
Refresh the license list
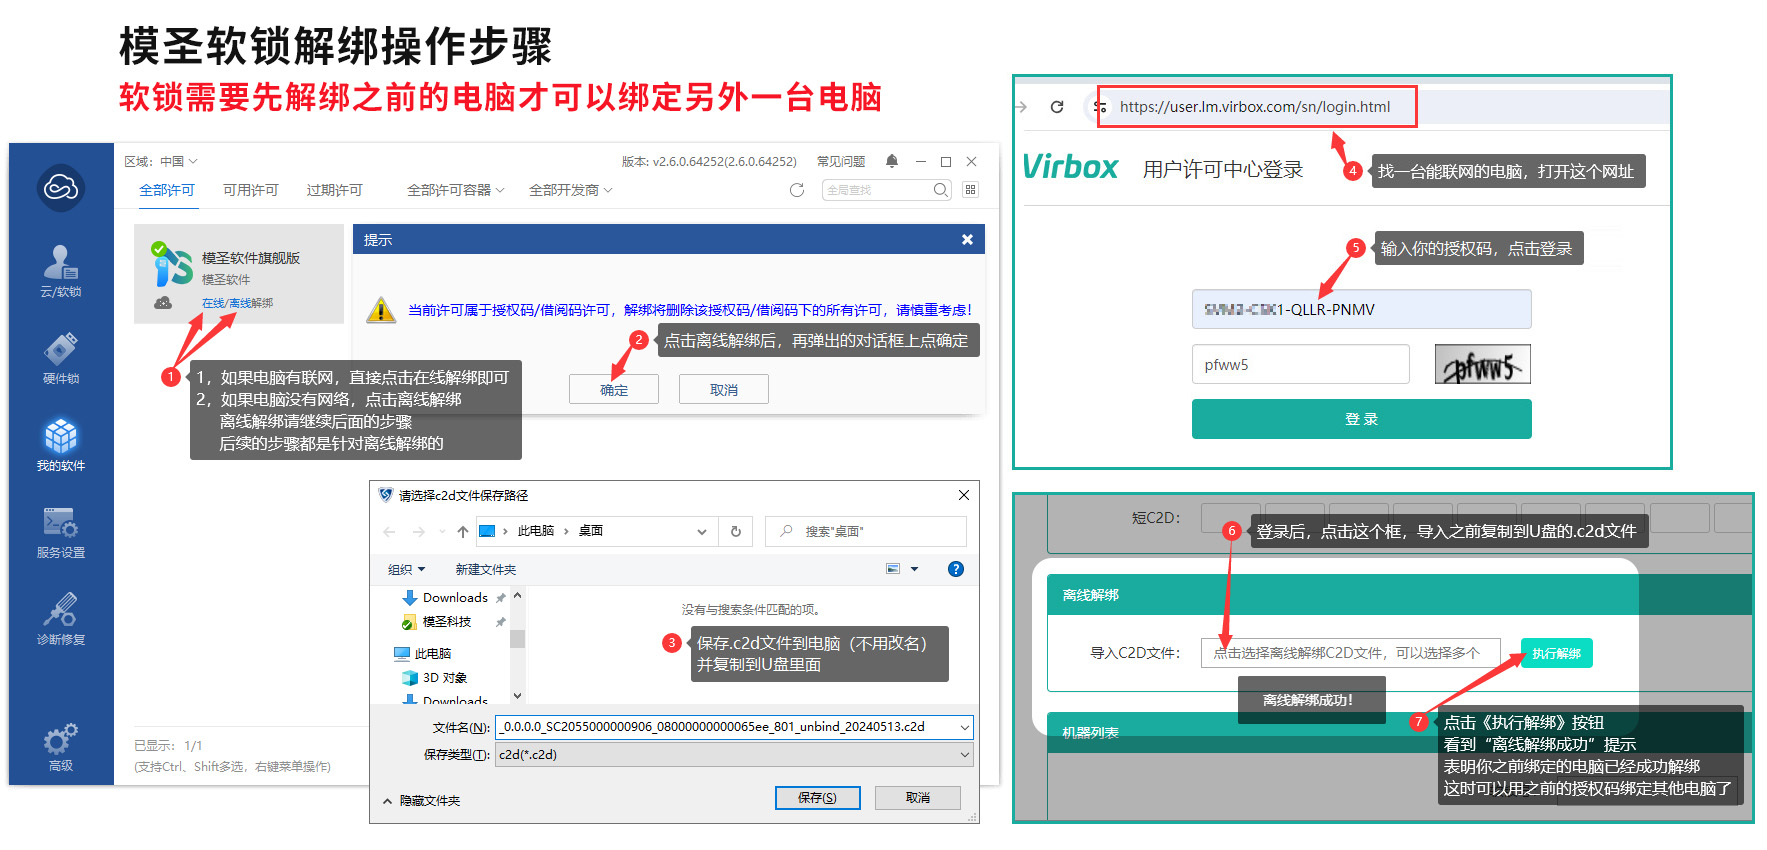797,190
